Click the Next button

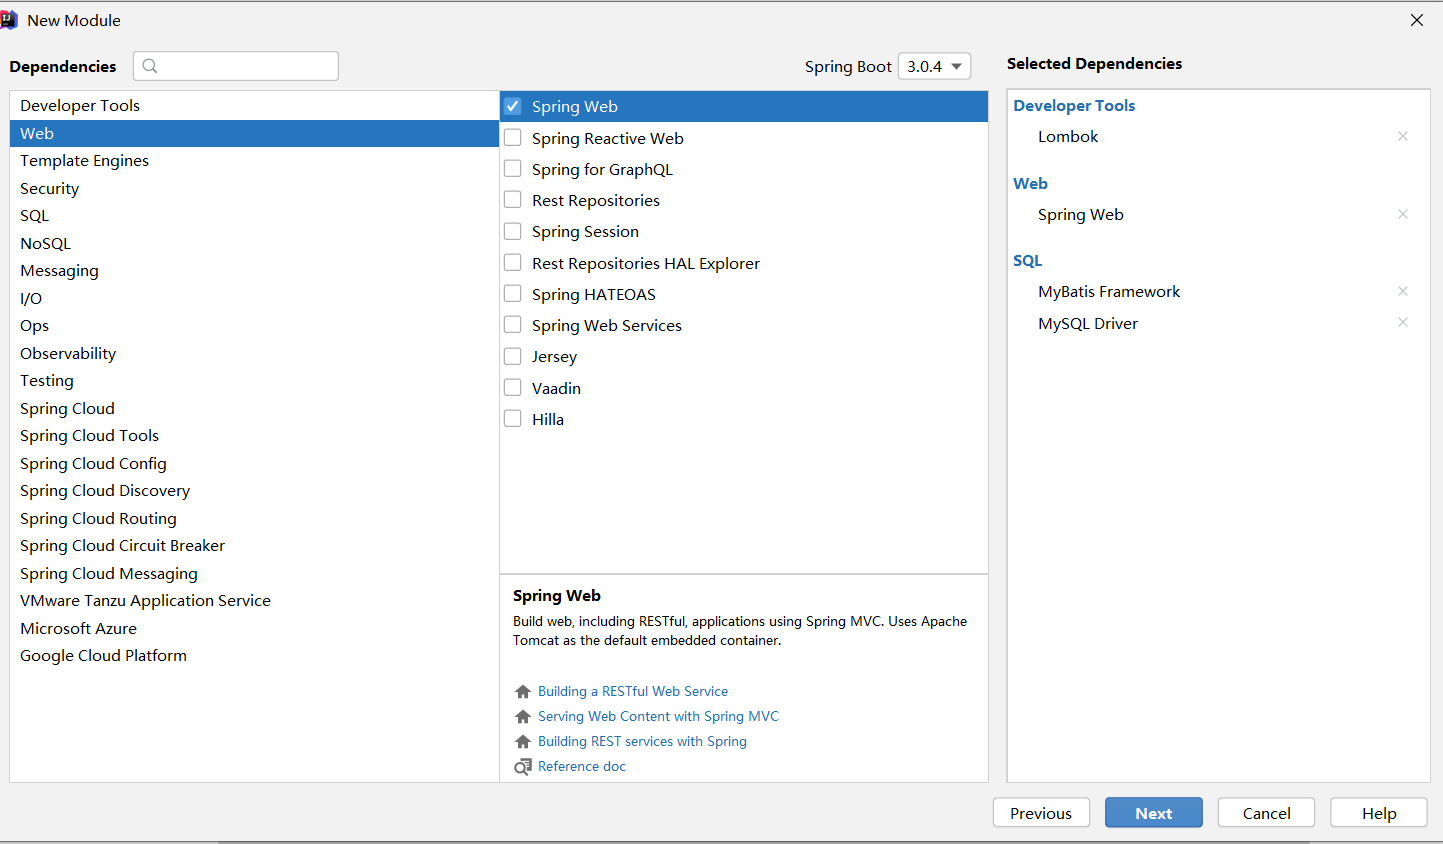click(1153, 813)
